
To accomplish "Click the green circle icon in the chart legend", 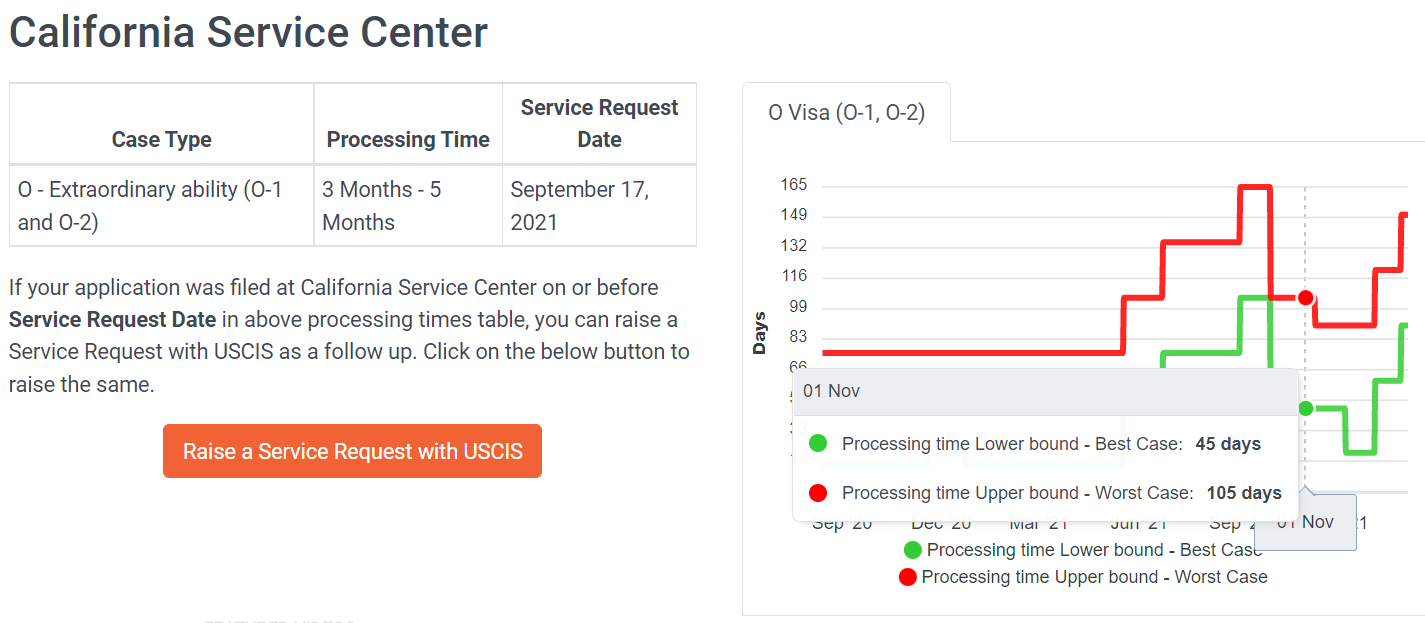I will tap(912, 550).
